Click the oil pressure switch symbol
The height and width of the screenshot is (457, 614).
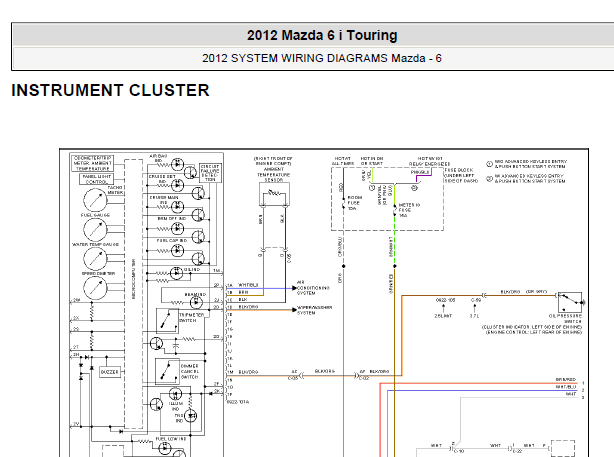(x=570, y=302)
